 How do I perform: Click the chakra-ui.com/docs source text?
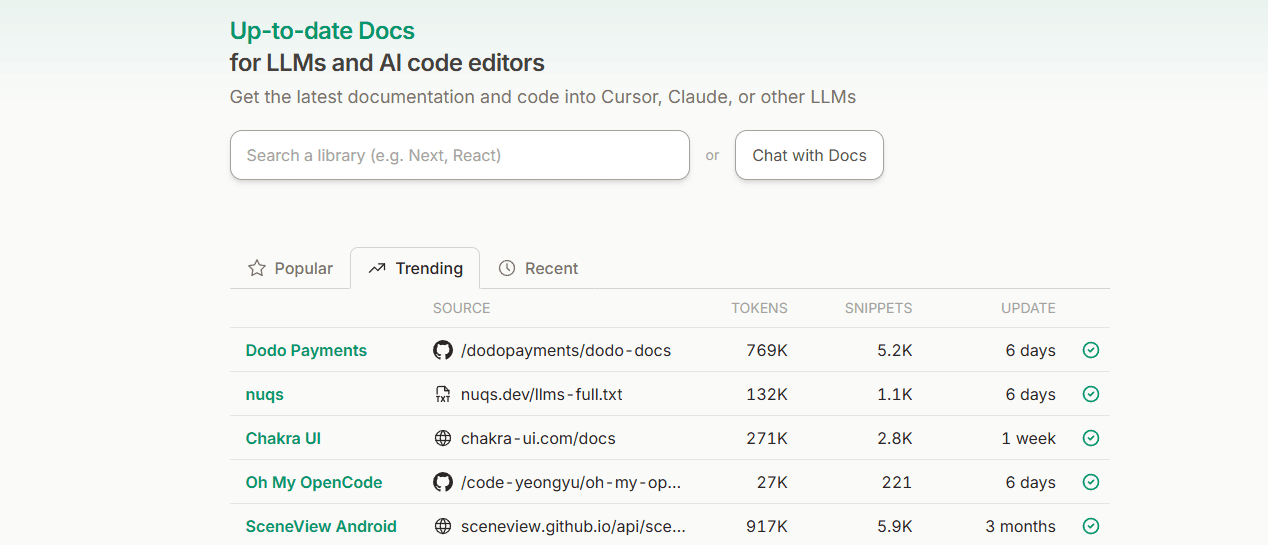(x=538, y=438)
